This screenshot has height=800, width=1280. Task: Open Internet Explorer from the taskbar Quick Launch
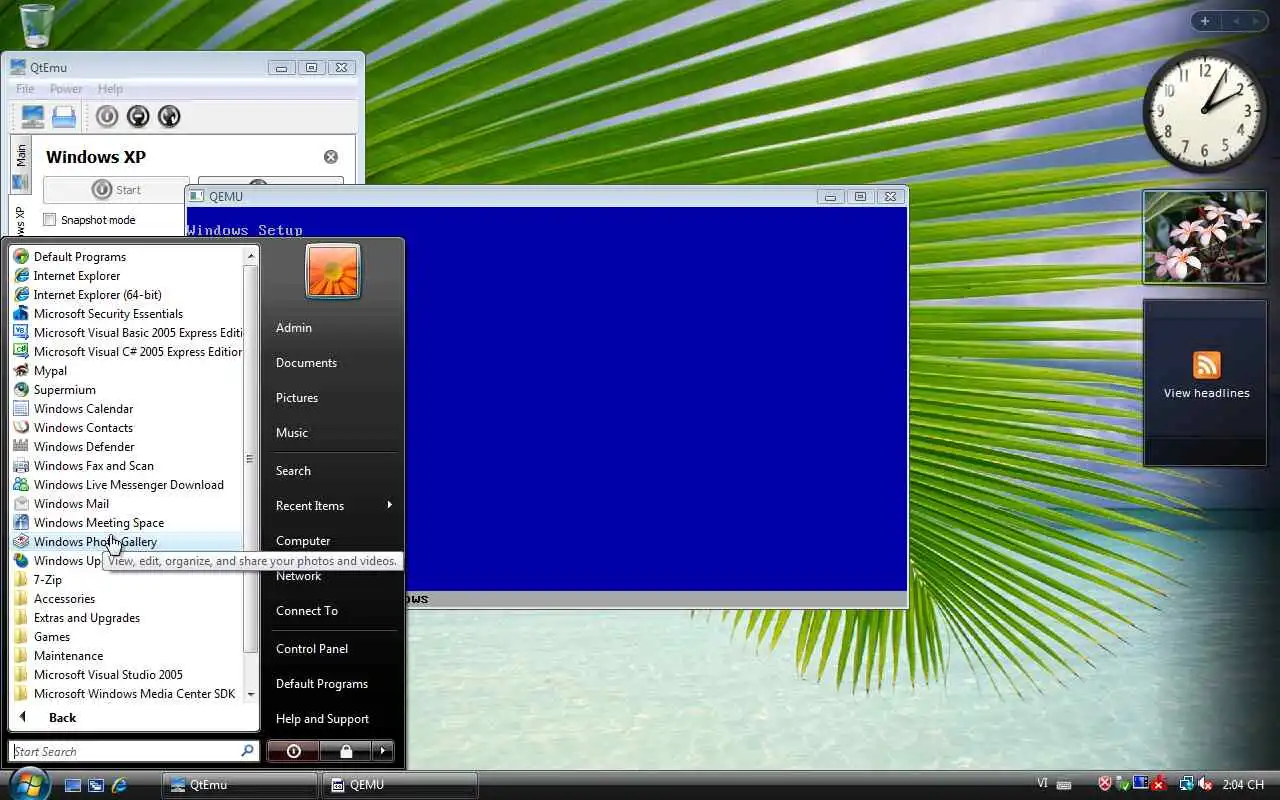coord(119,785)
